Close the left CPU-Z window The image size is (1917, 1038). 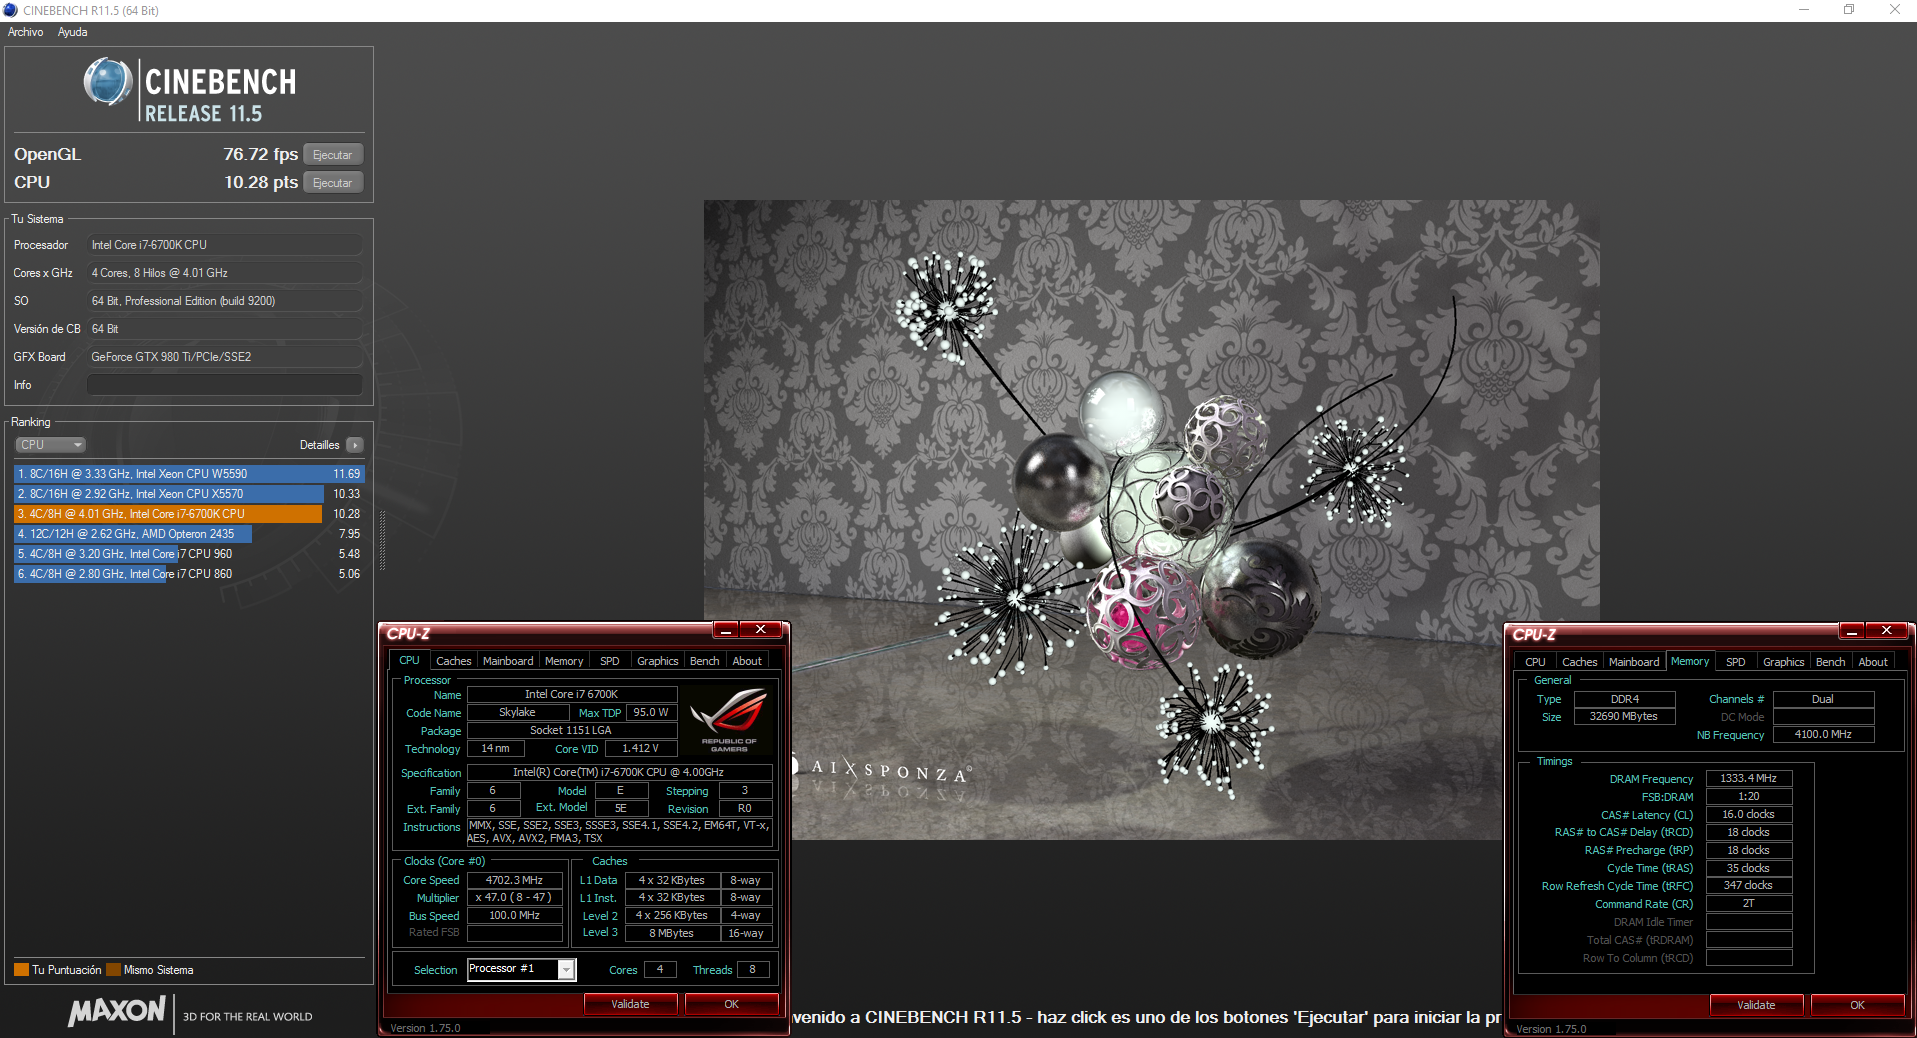coord(761,630)
